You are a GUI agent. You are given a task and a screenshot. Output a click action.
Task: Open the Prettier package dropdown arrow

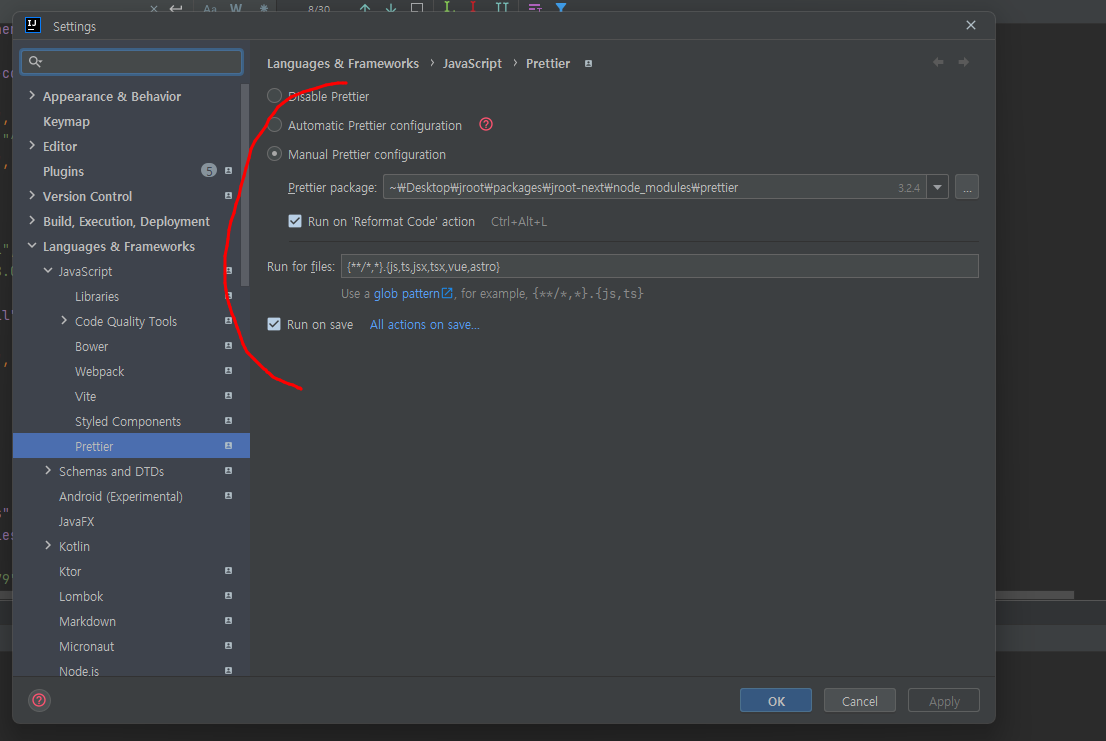[x=937, y=188]
